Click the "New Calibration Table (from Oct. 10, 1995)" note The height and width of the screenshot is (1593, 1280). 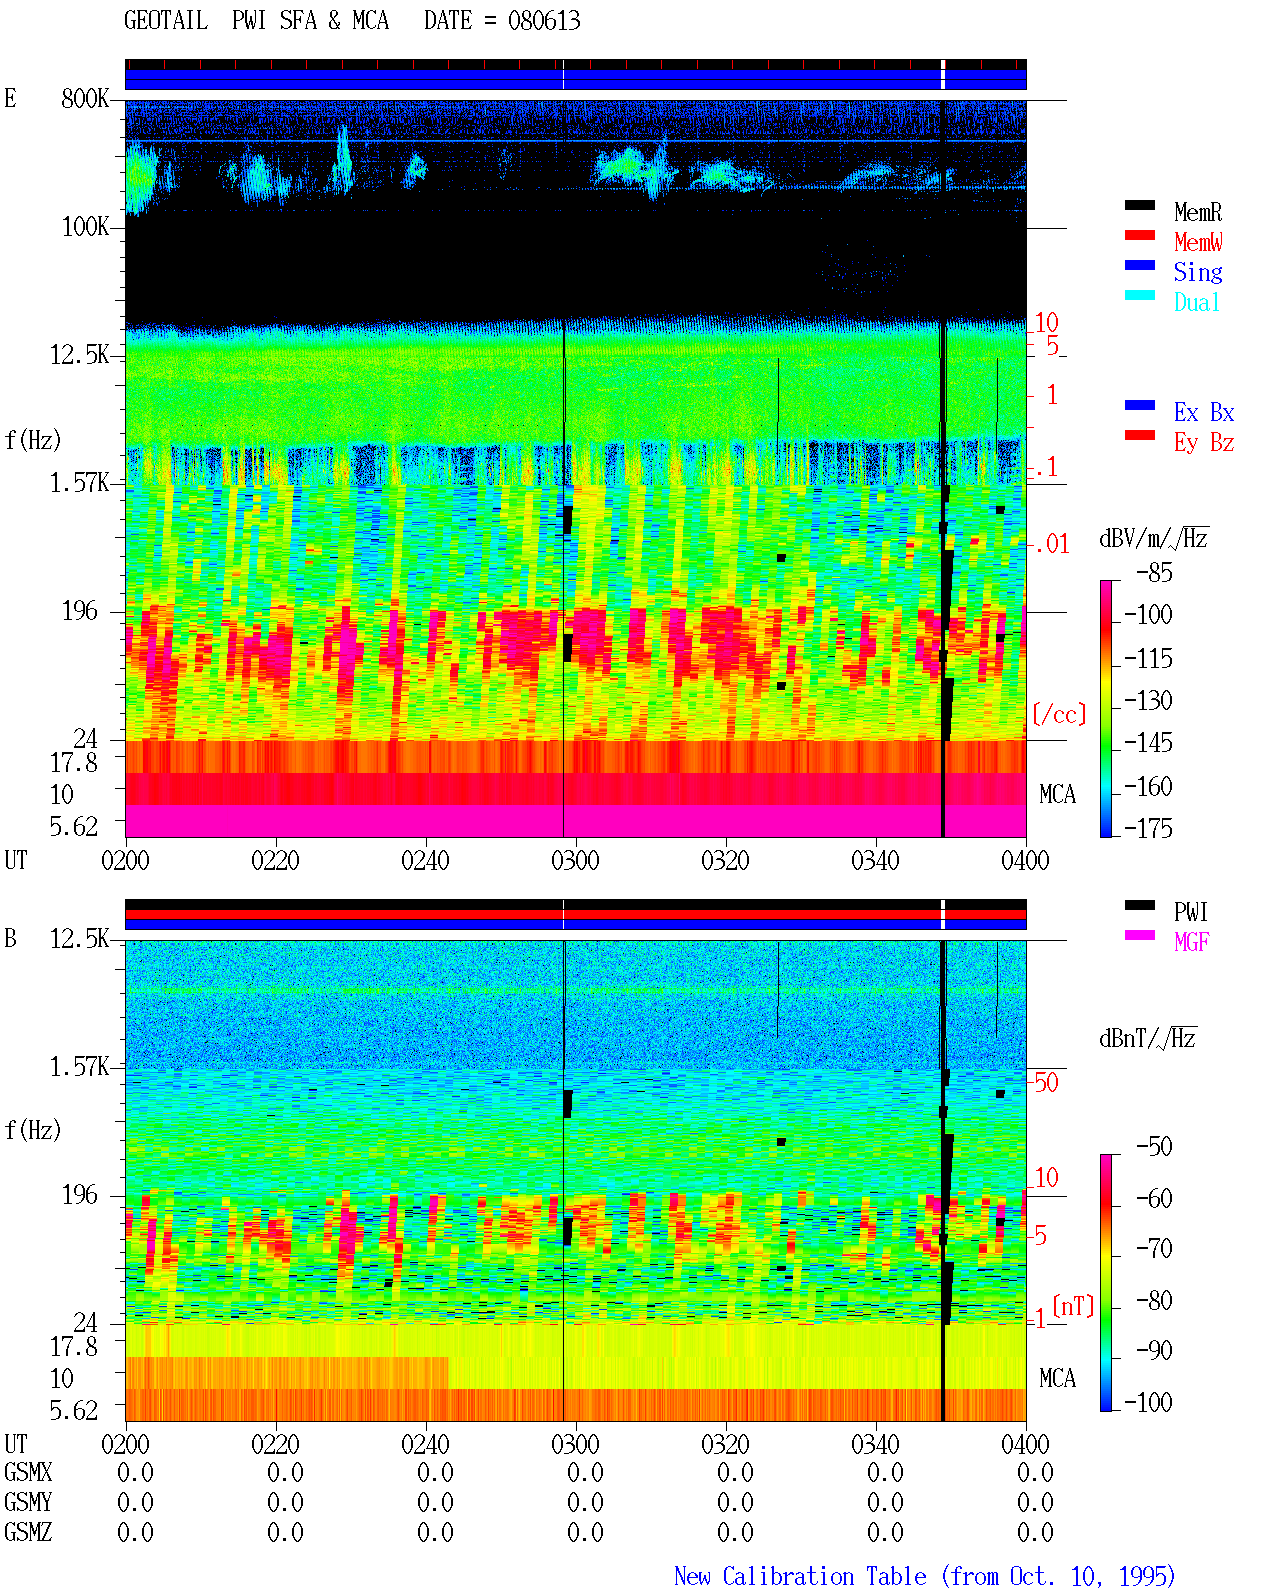point(925,1577)
